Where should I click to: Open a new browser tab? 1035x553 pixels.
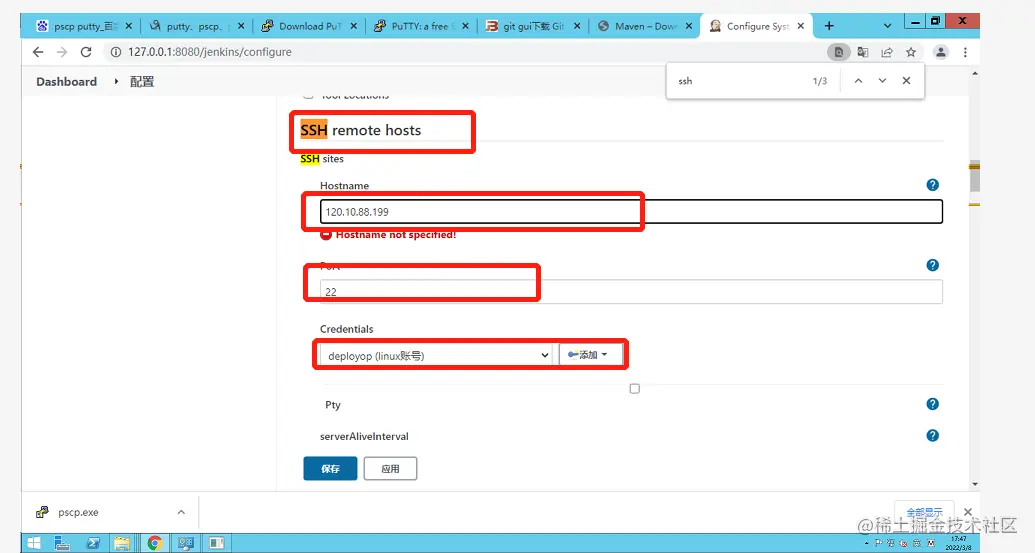pos(829,26)
